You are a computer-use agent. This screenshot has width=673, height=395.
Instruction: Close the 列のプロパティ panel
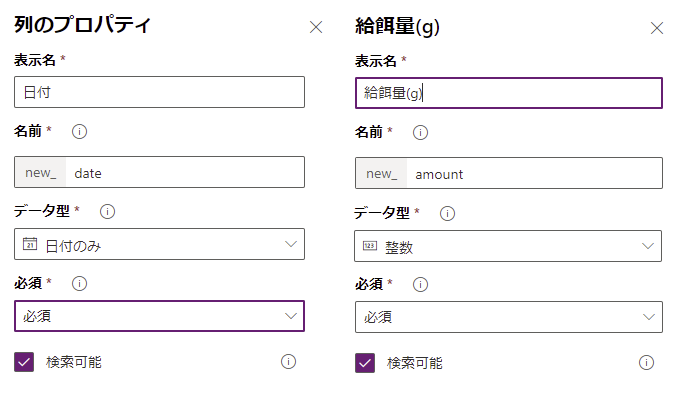316,27
